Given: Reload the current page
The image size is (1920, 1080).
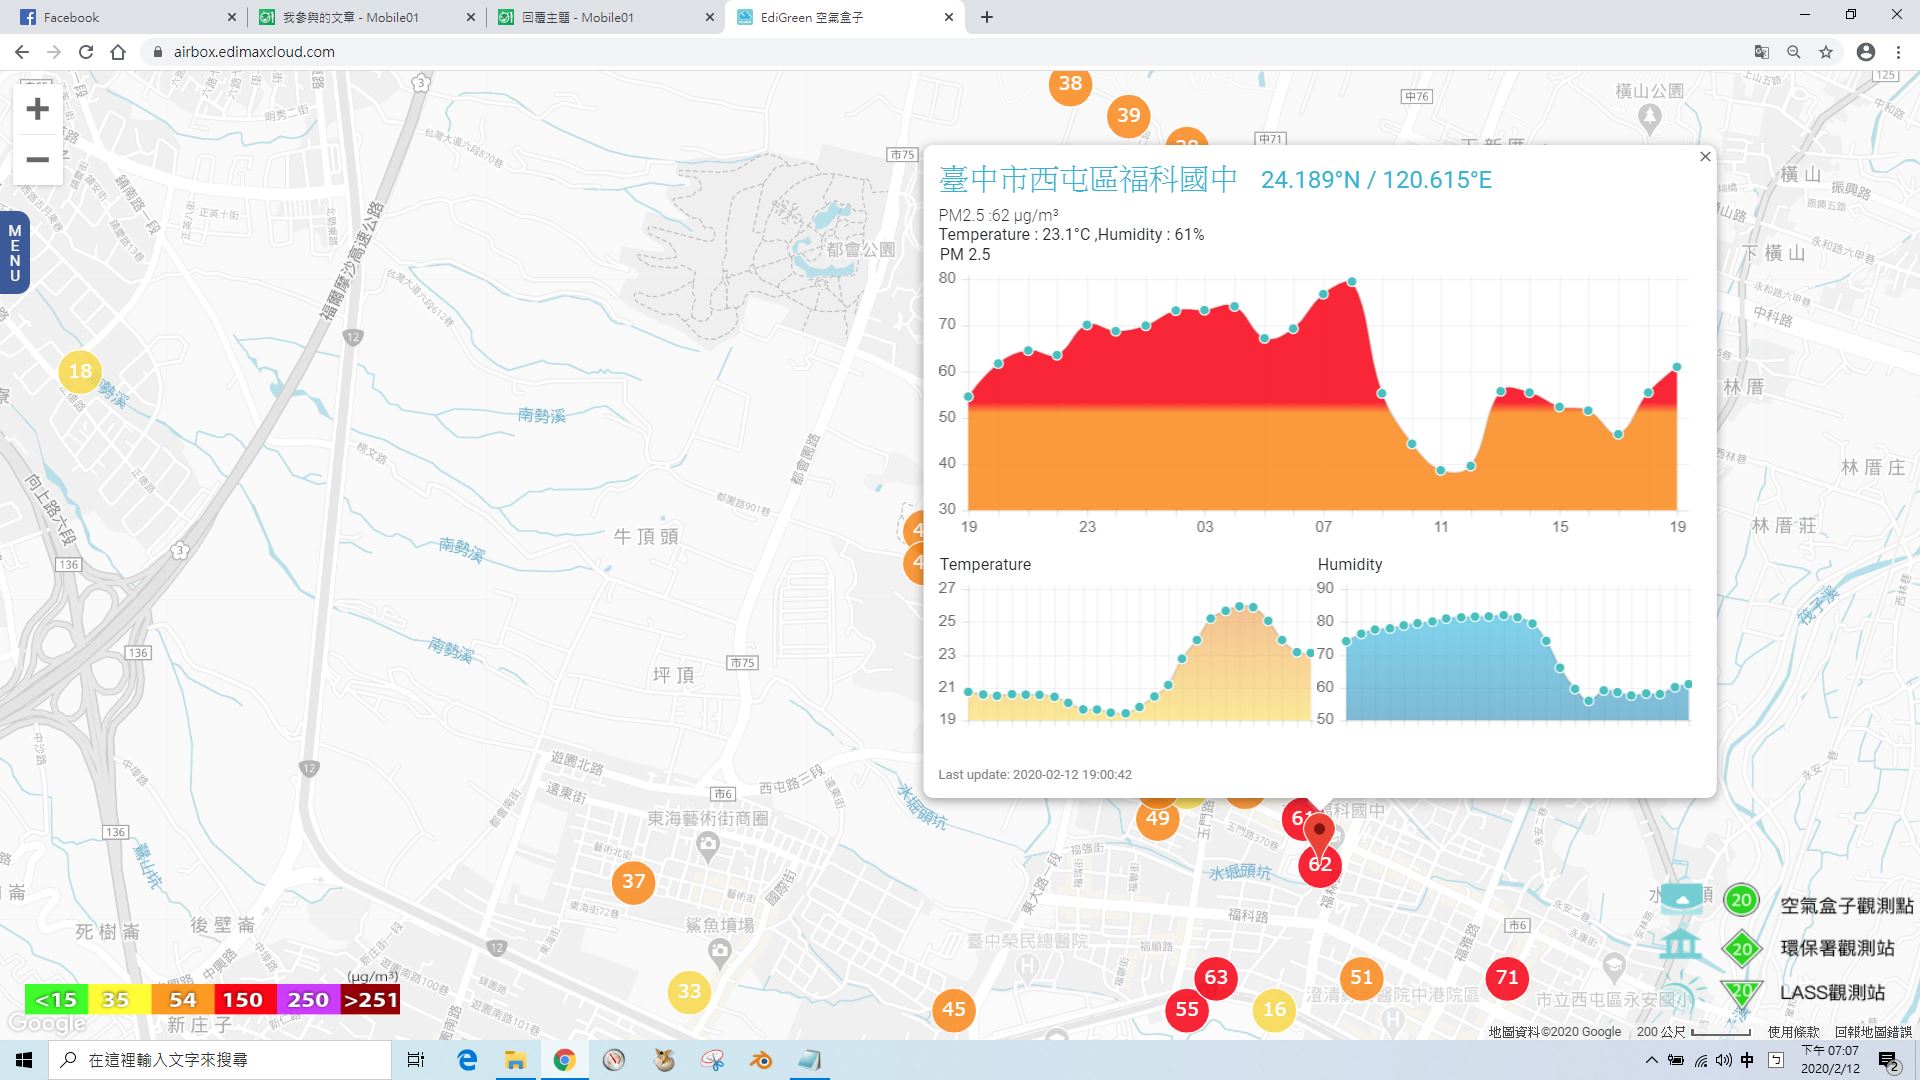Looking at the screenshot, I should (x=86, y=52).
